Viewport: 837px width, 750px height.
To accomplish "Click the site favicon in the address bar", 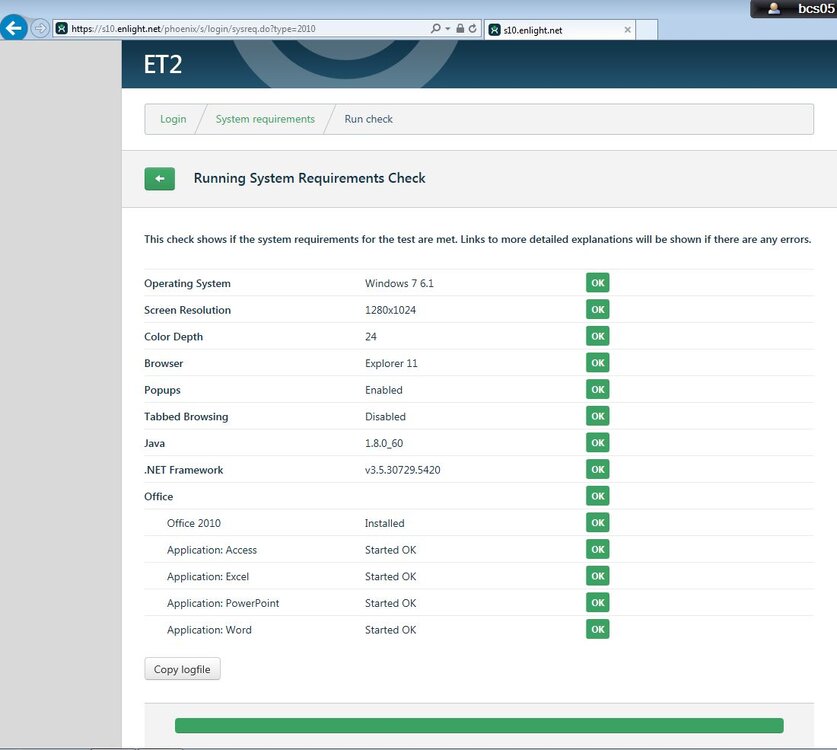I will pos(61,28).
